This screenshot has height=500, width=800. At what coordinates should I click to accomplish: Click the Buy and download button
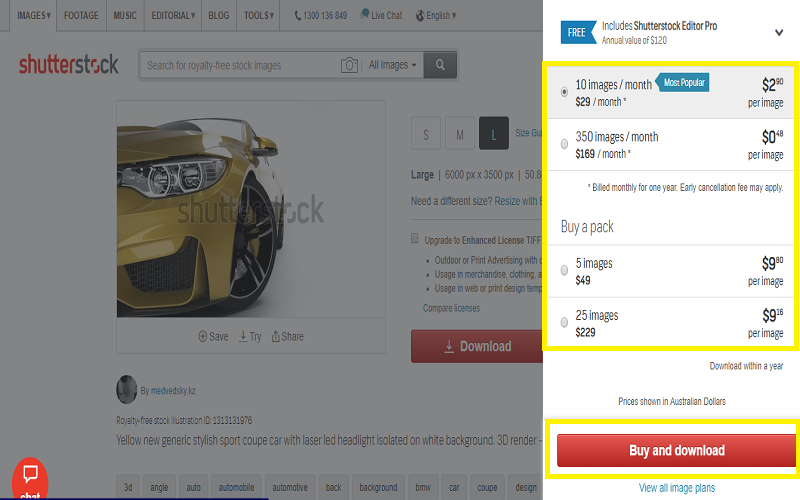tap(676, 451)
